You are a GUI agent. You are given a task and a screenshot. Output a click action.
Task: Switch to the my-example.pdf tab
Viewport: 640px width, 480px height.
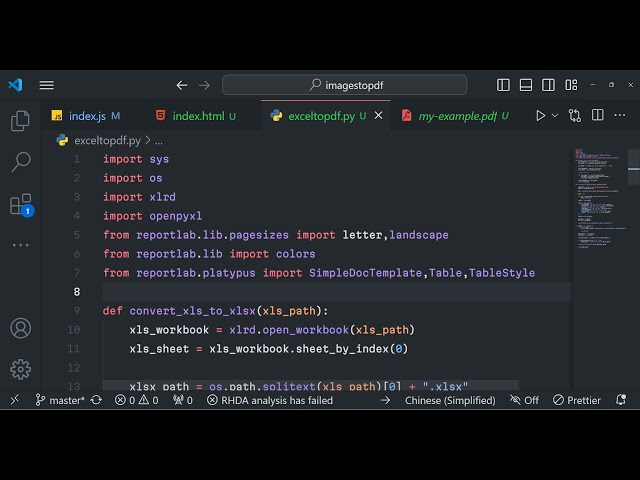click(457, 116)
